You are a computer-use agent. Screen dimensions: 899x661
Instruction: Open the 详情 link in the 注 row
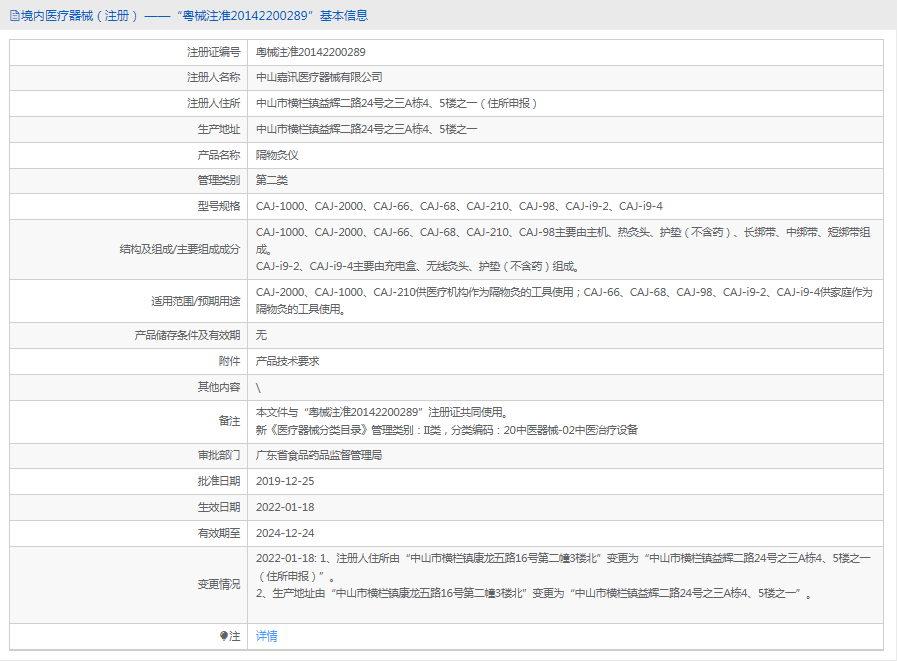click(x=267, y=636)
